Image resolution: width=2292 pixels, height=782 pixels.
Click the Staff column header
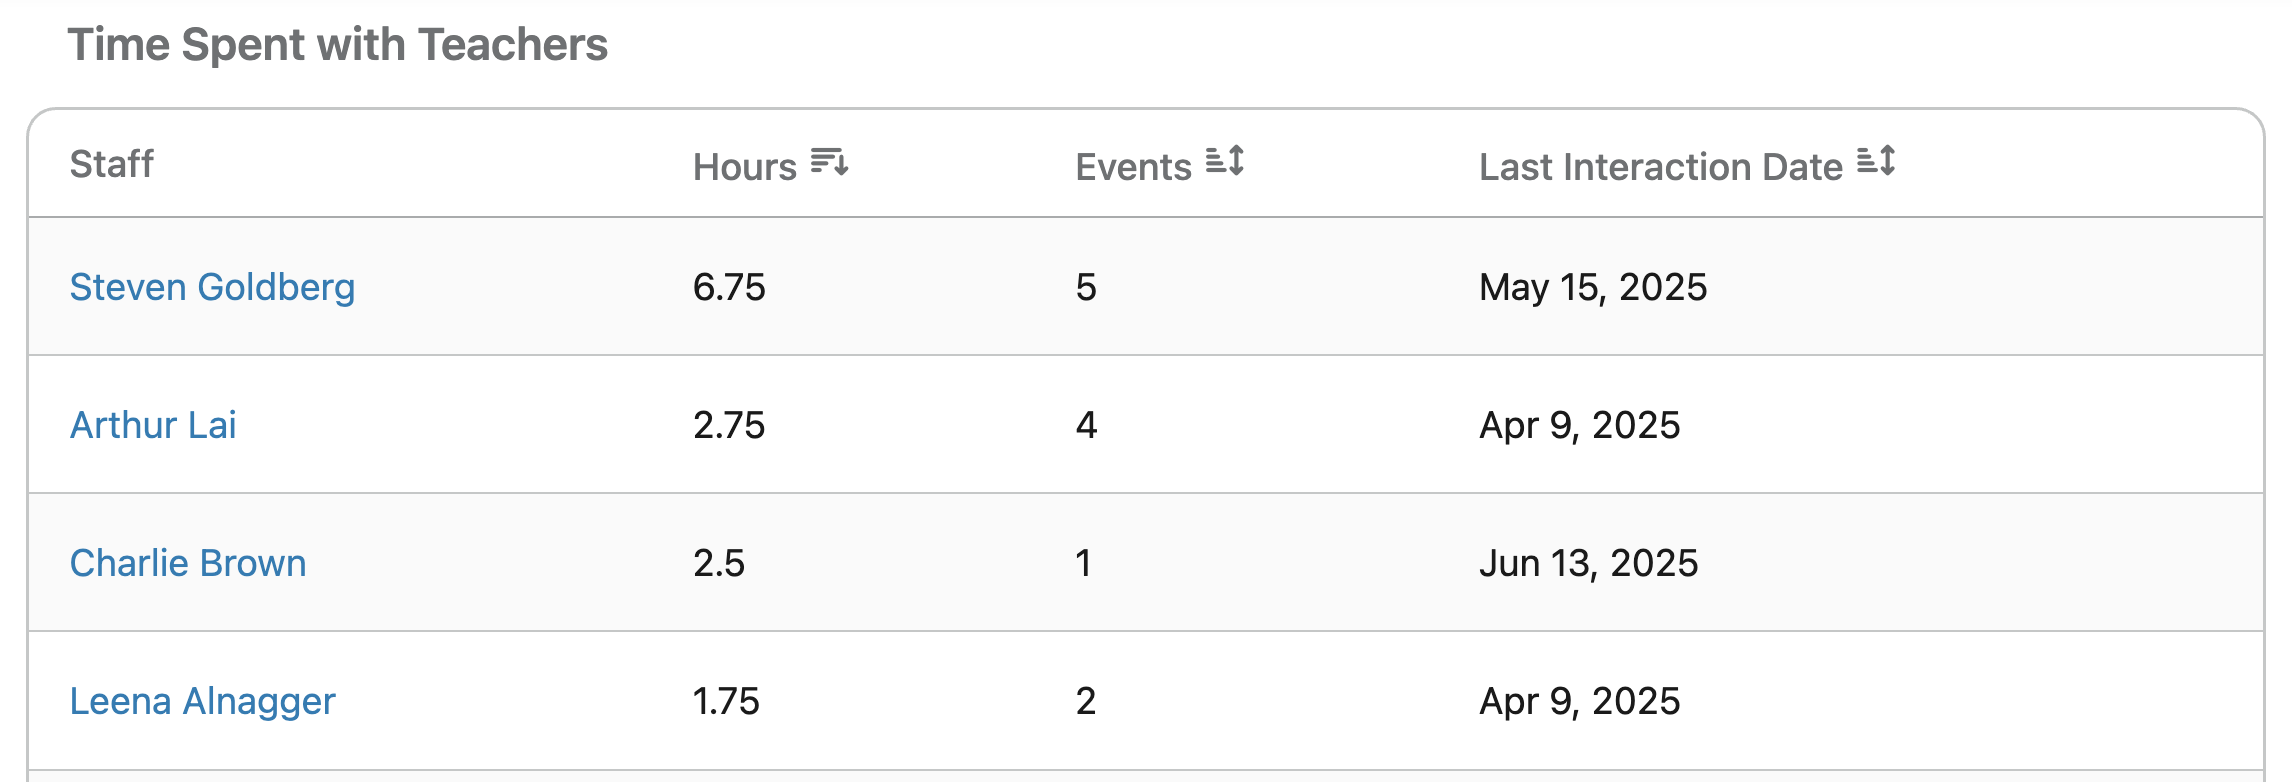(x=111, y=164)
